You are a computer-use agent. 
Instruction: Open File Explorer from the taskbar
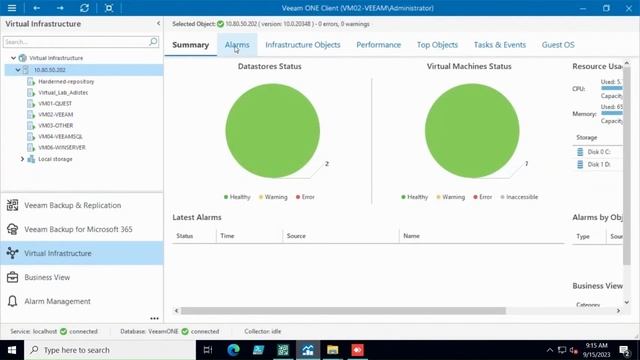tap(333, 350)
